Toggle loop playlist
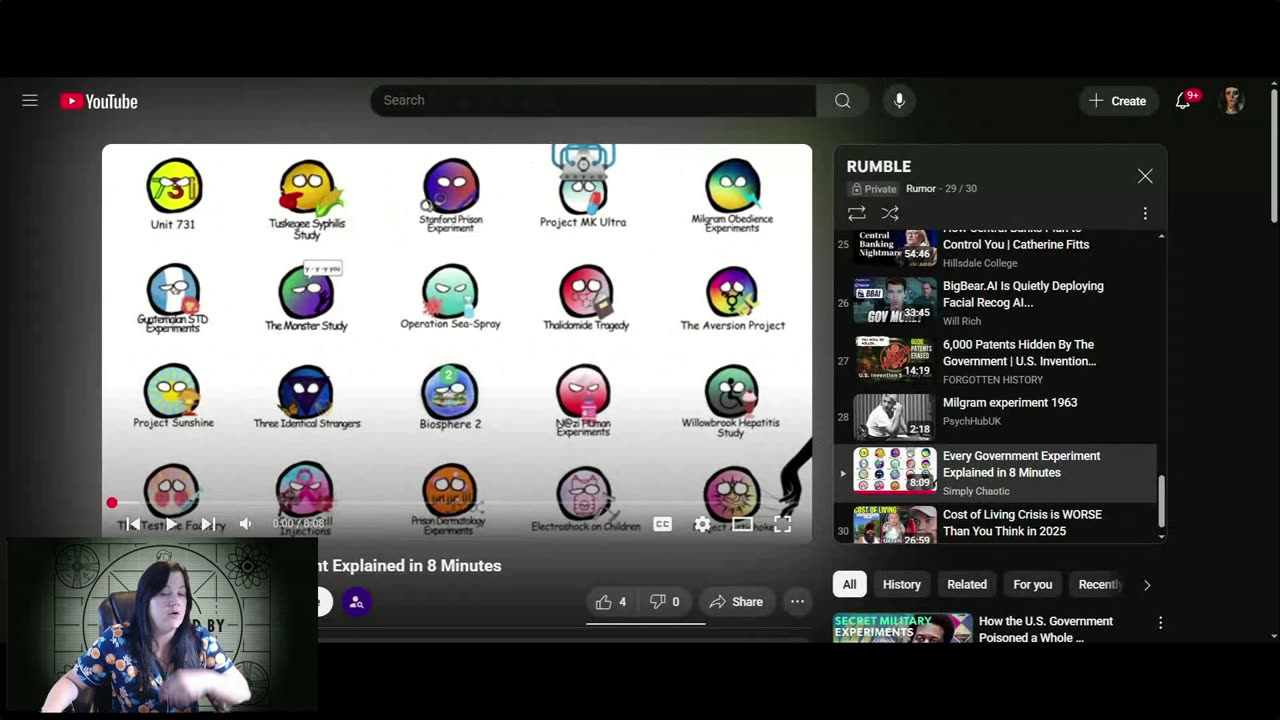The height and width of the screenshot is (720, 1280). tap(857, 213)
